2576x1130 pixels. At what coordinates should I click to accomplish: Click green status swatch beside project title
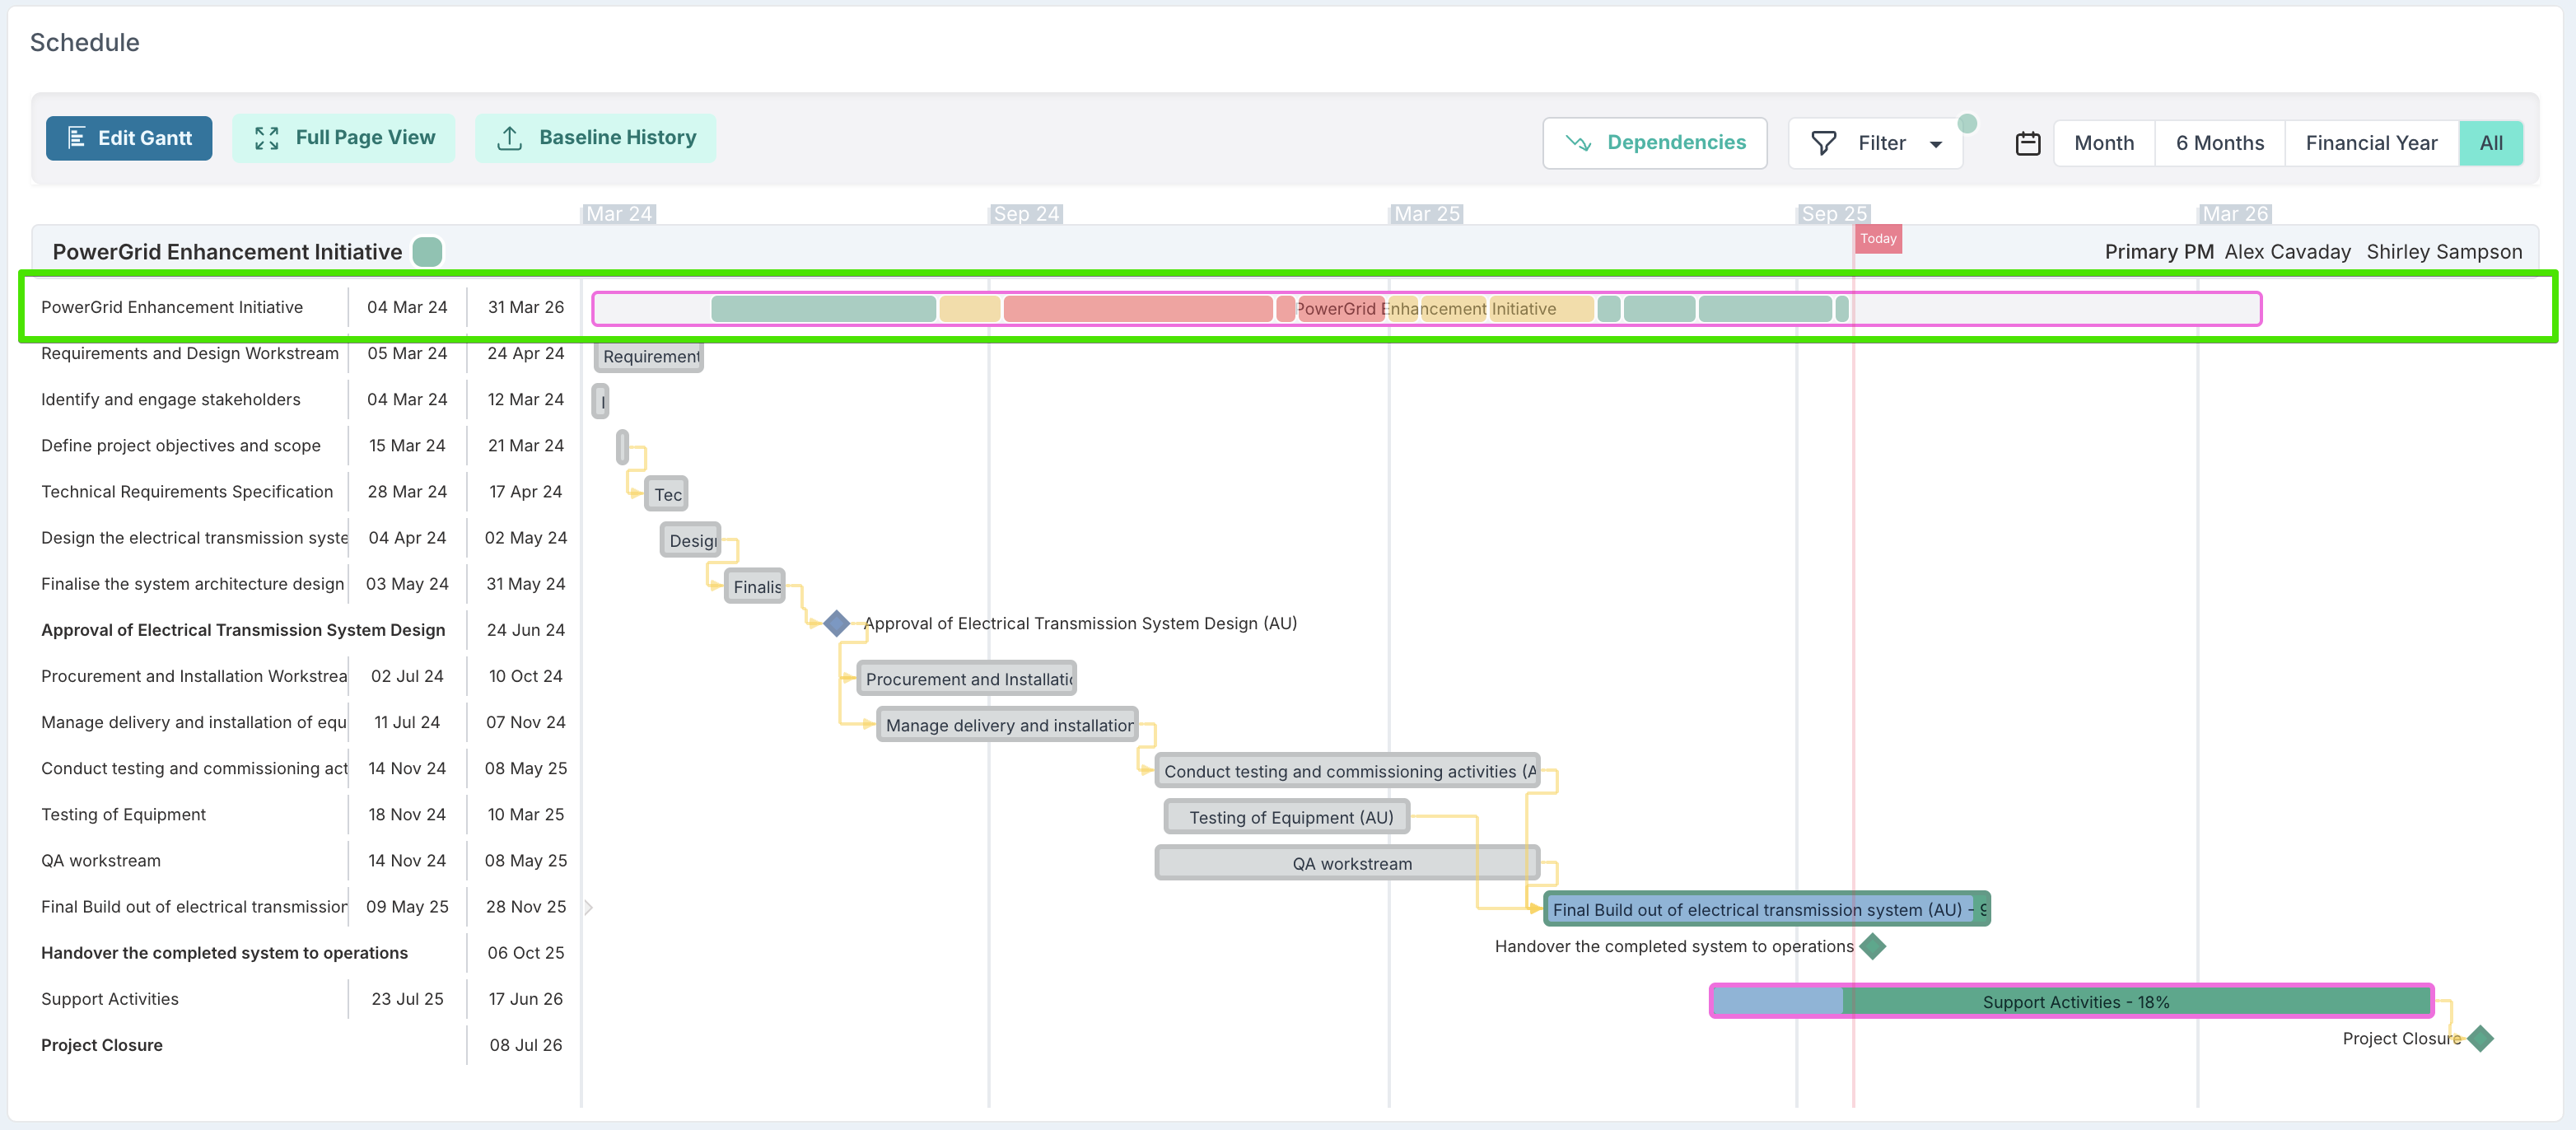(x=427, y=252)
